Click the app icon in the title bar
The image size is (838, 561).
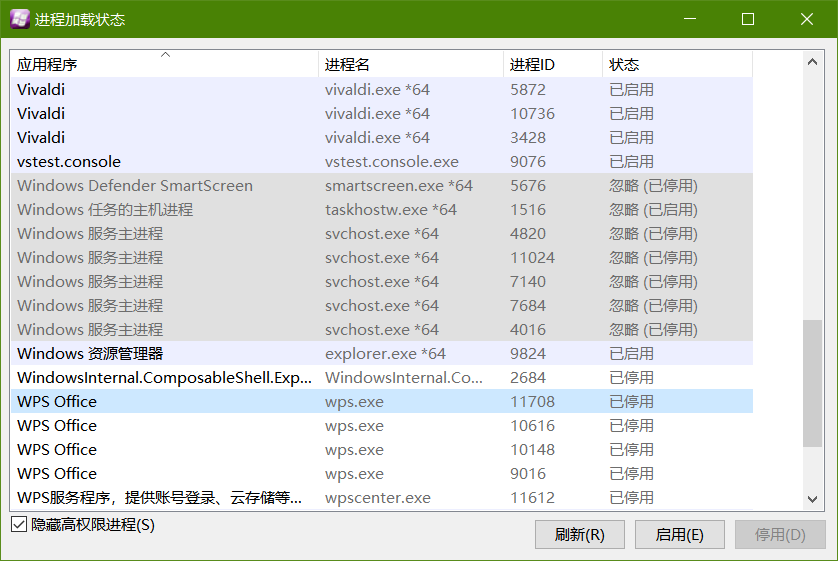20,19
